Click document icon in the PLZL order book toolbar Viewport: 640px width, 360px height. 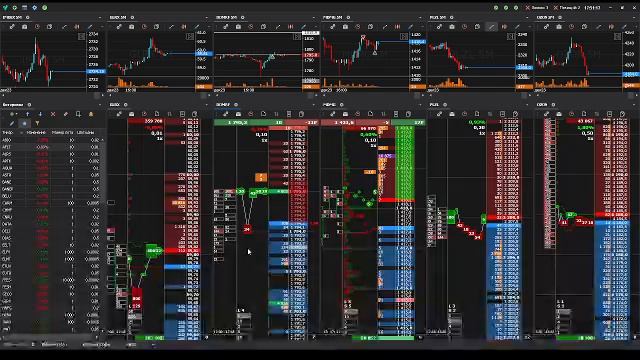click(x=477, y=114)
